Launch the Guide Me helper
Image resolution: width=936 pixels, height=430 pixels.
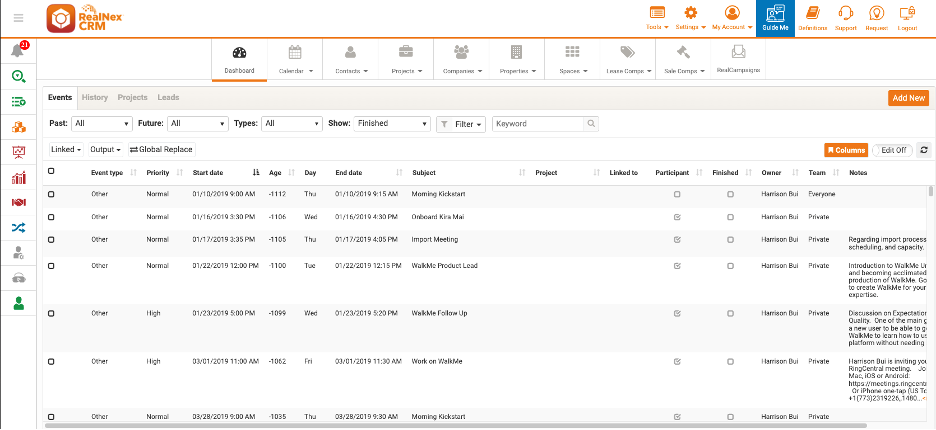point(775,19)
